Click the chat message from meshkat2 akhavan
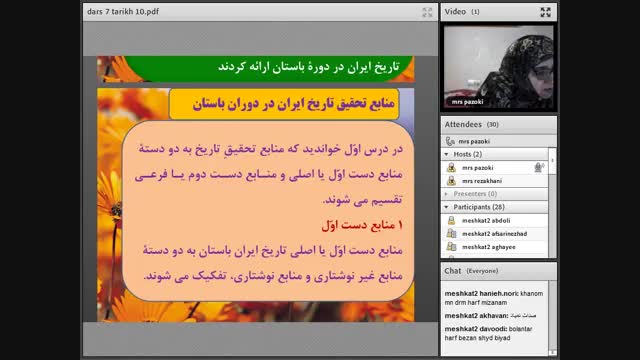The width and height of the screenshot is (640, 360). coord(490,316)
